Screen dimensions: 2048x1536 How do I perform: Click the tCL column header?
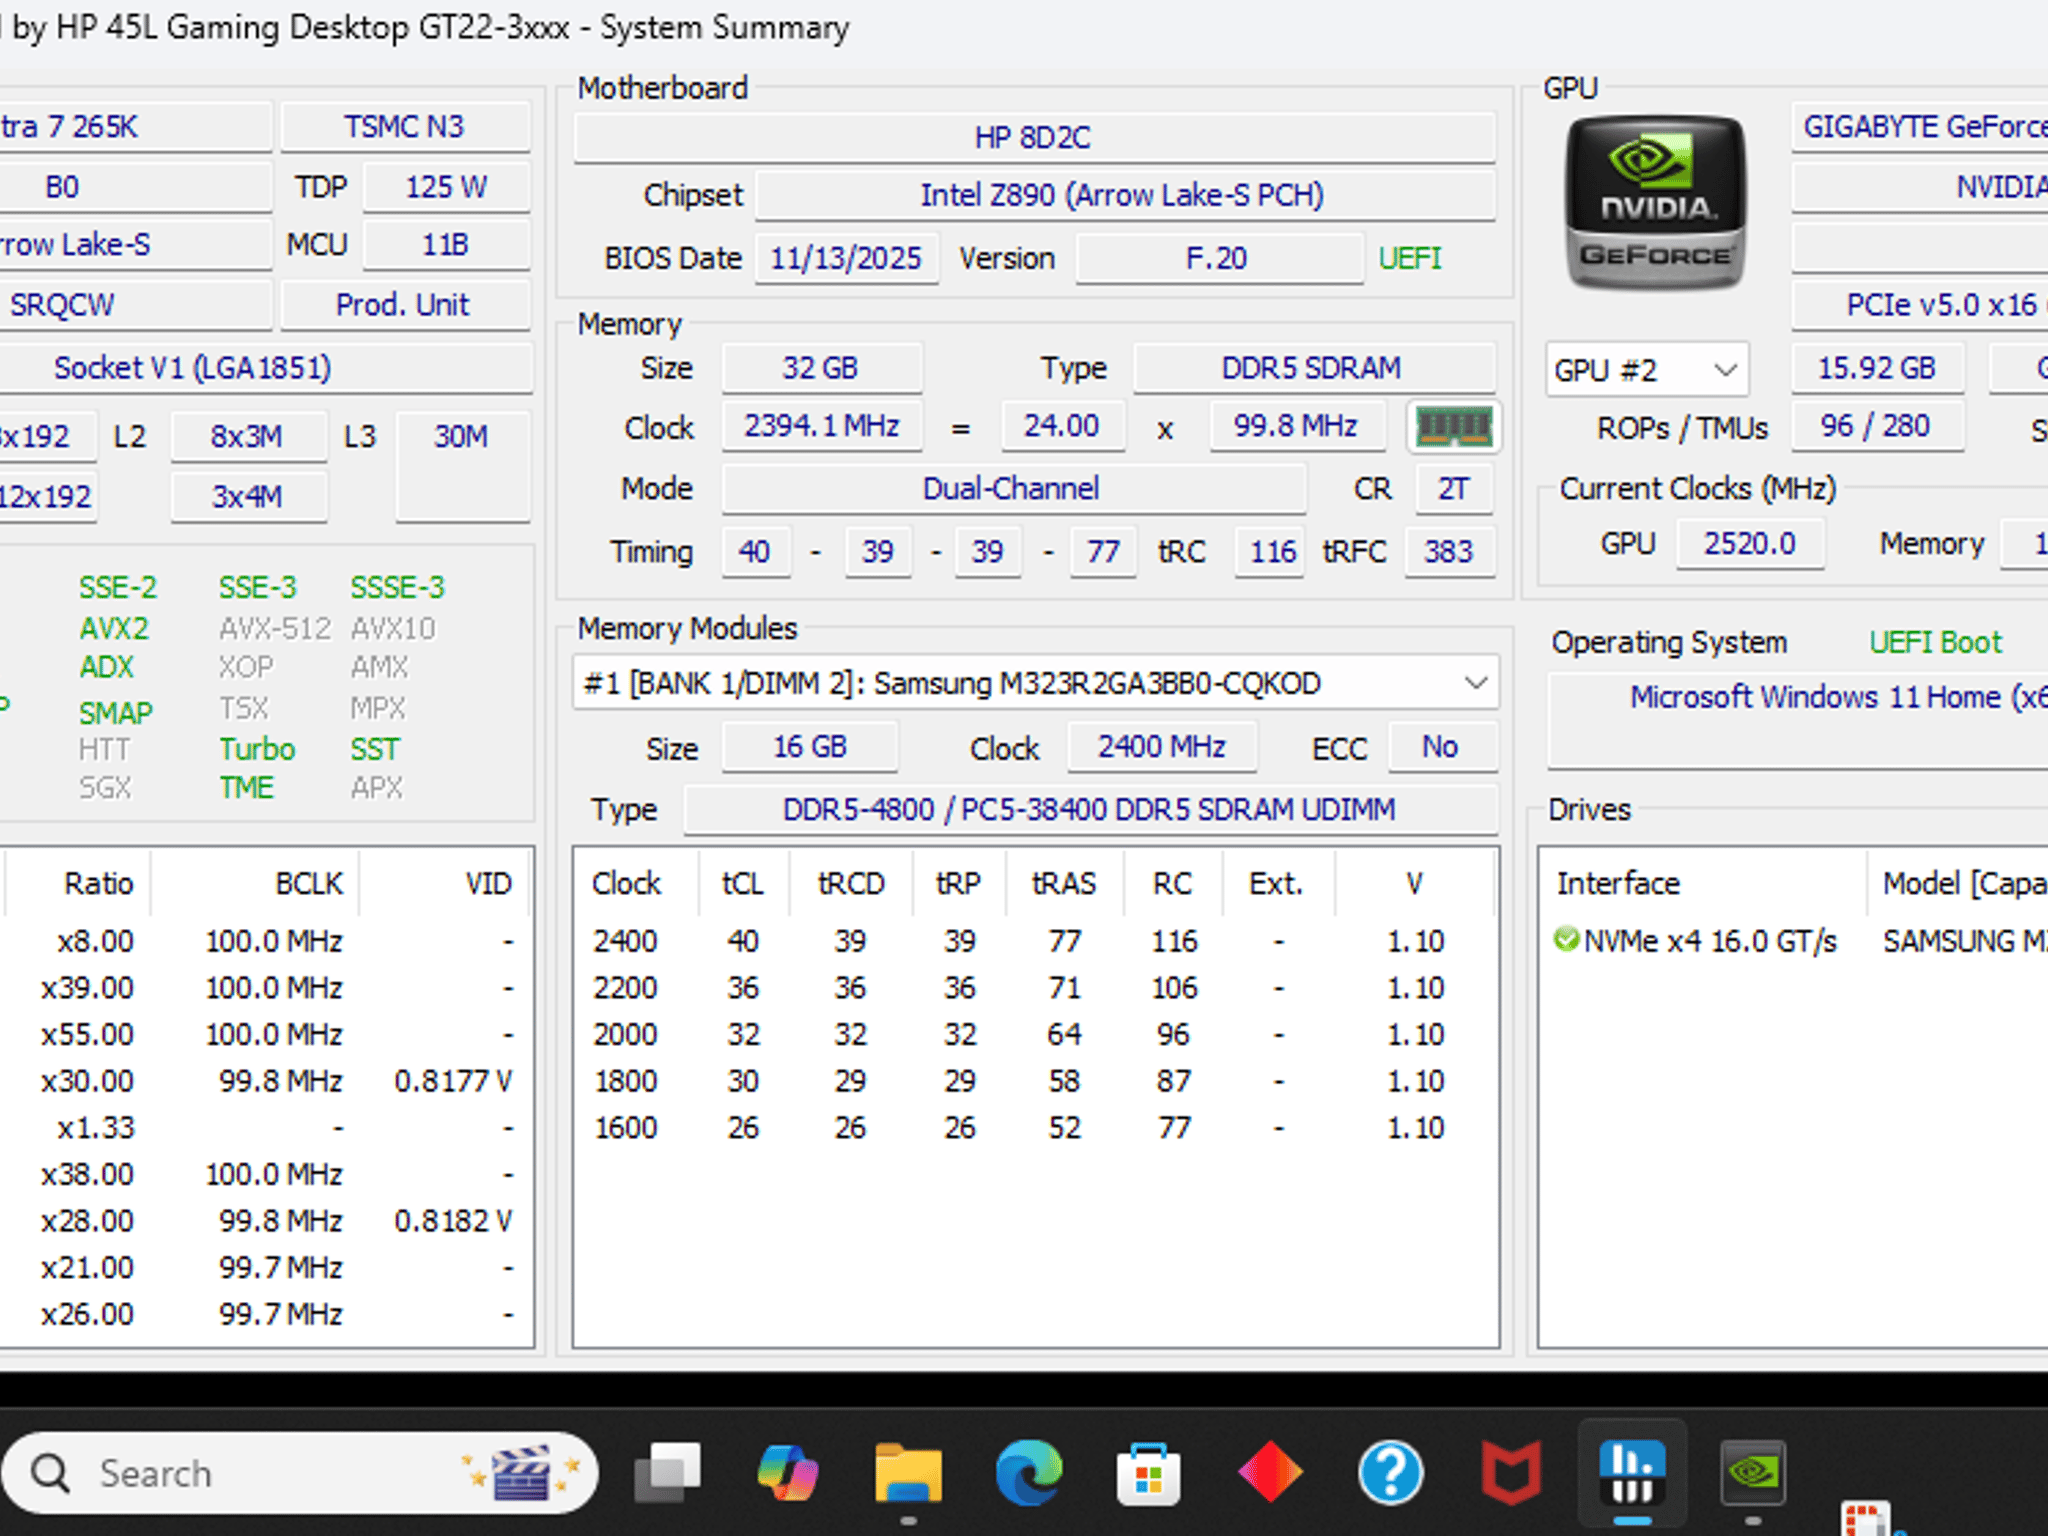[x=744, y=883]
